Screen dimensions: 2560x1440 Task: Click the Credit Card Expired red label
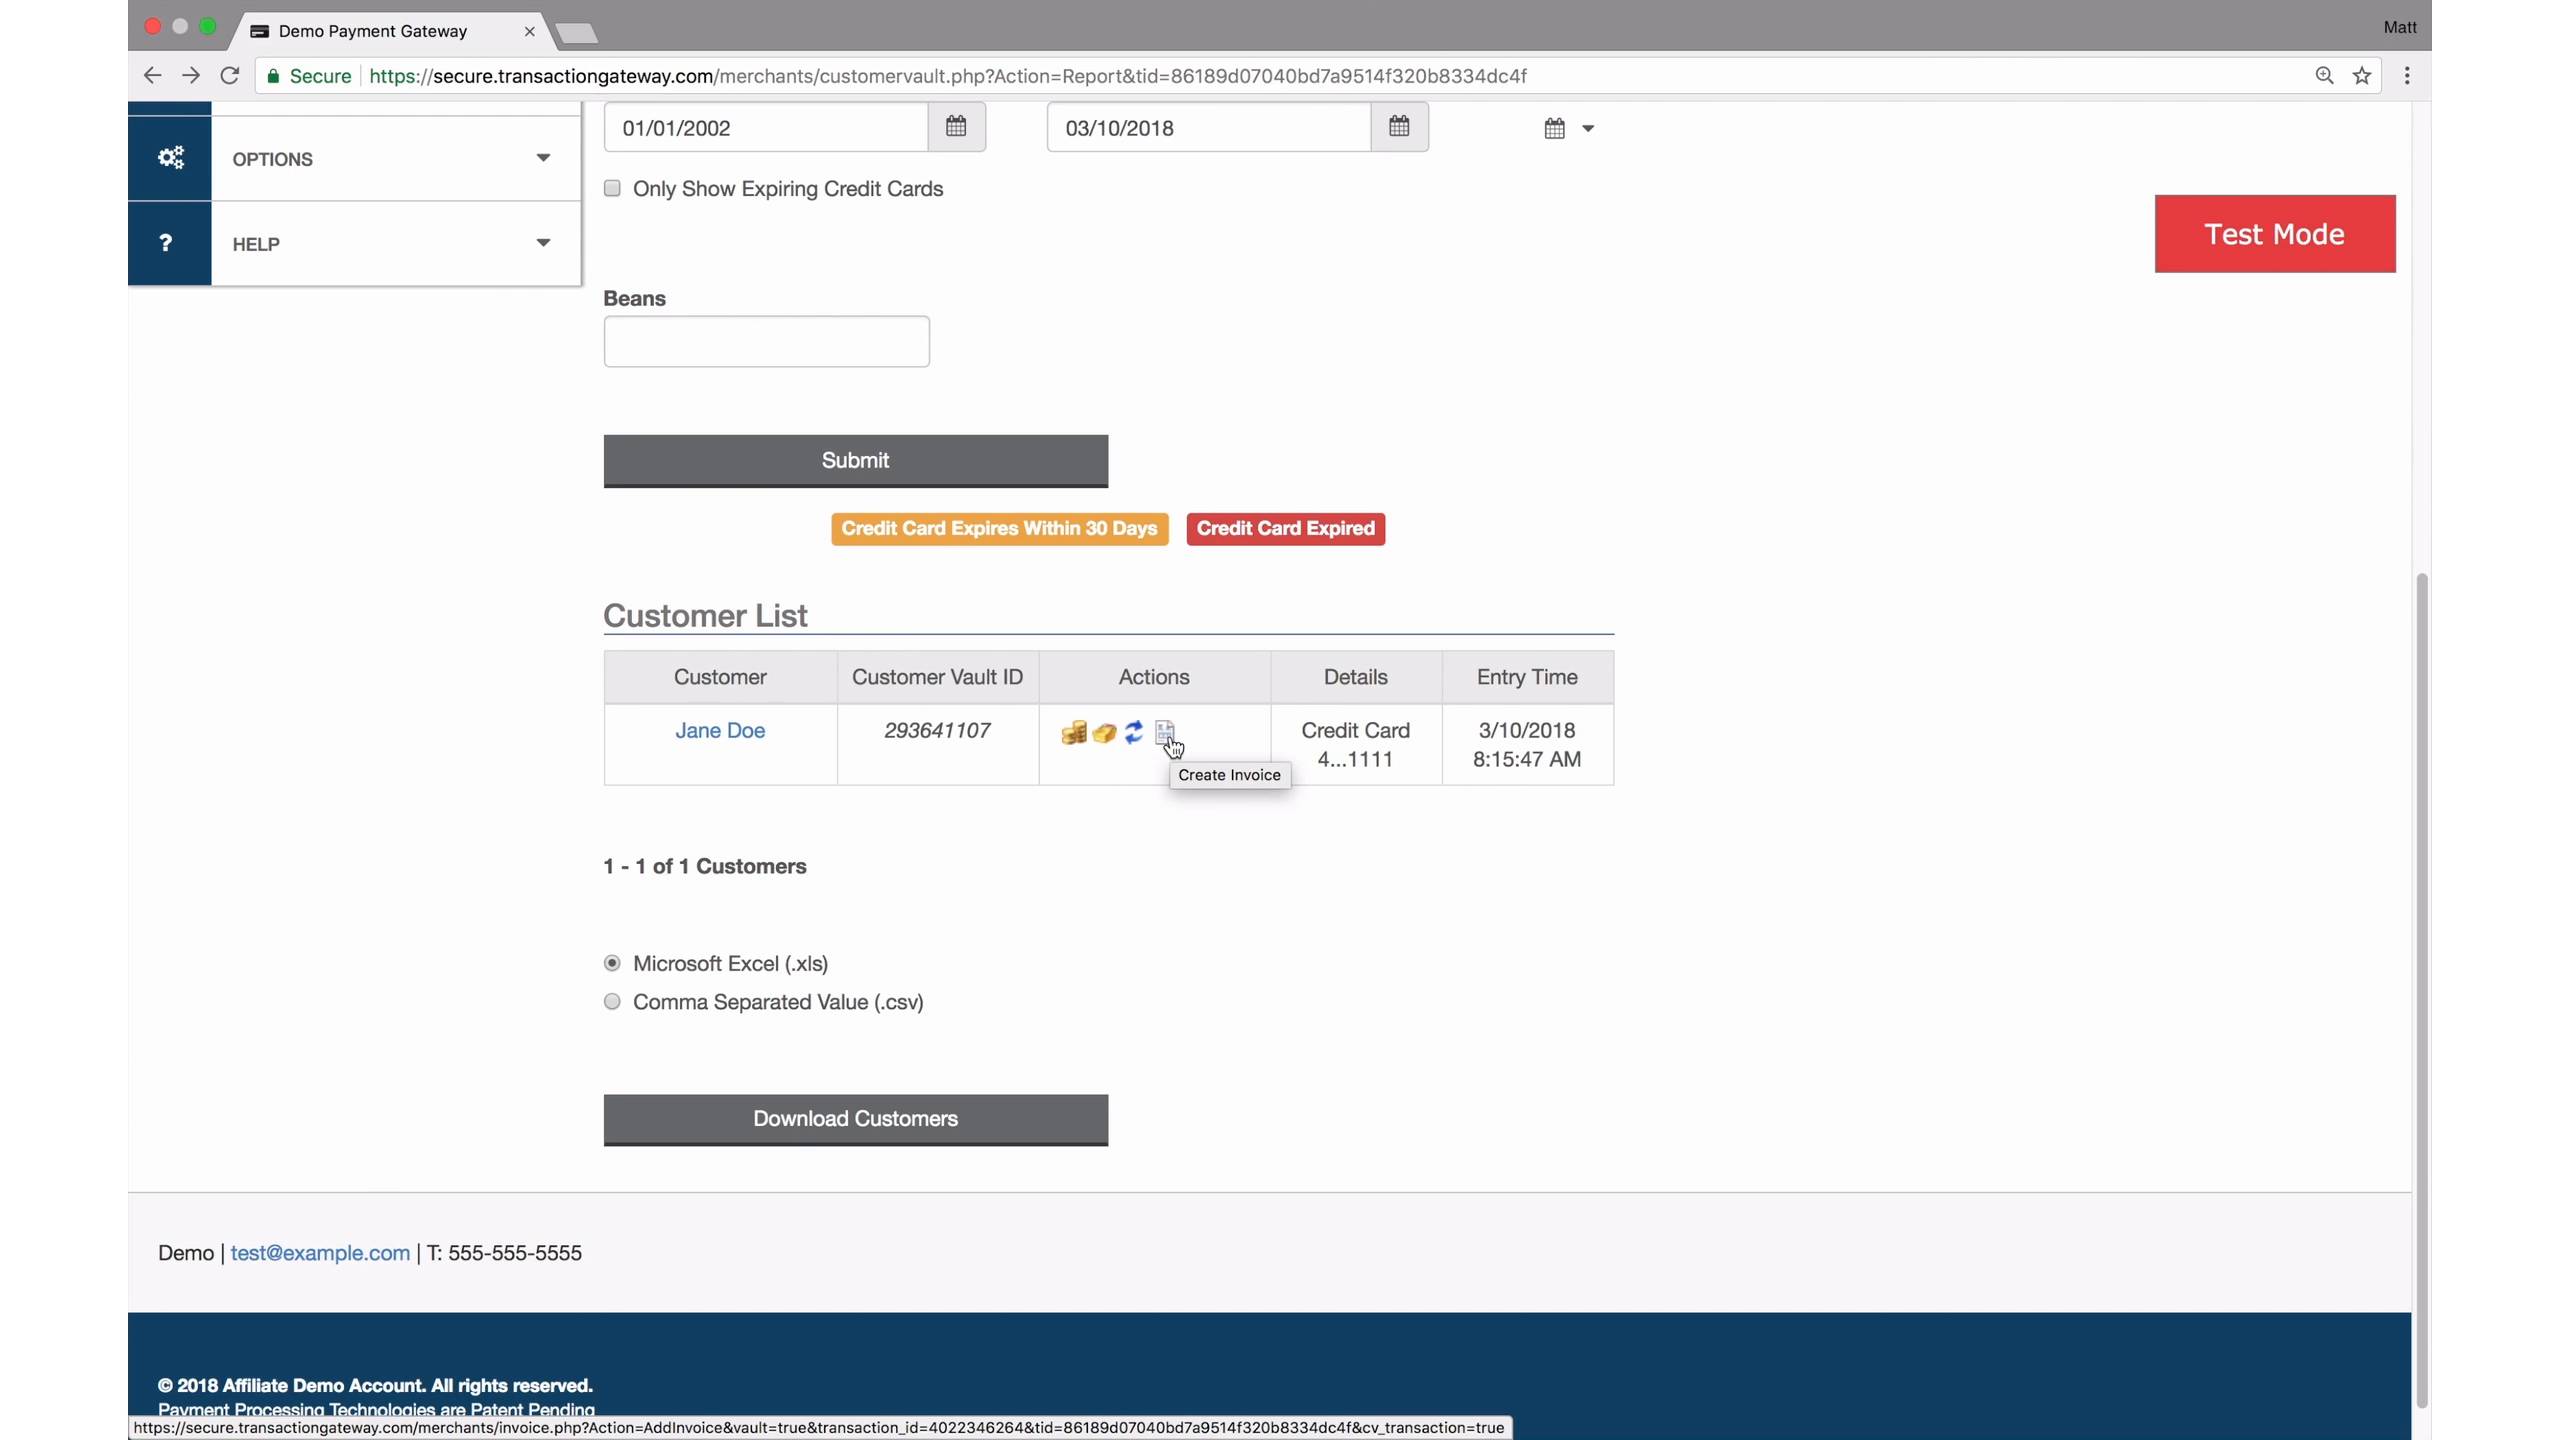tap(1286, 529)
